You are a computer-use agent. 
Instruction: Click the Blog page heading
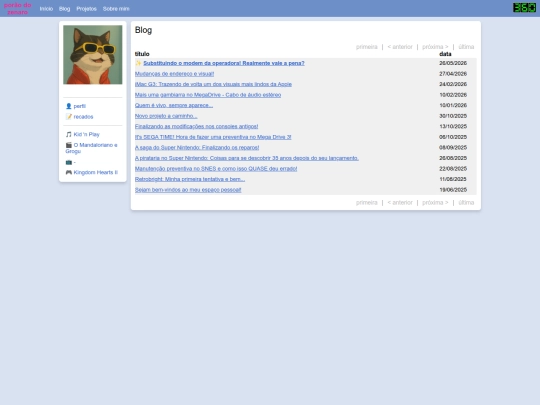point(143,30)
